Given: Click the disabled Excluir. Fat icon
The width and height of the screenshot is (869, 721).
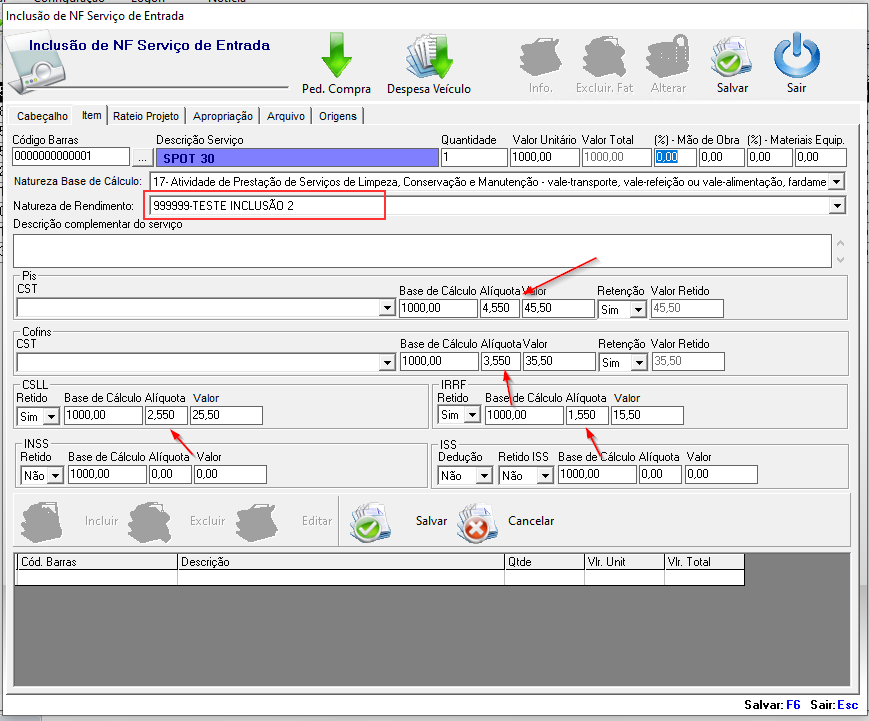Looking at the screenshot, I should point(604,57).
